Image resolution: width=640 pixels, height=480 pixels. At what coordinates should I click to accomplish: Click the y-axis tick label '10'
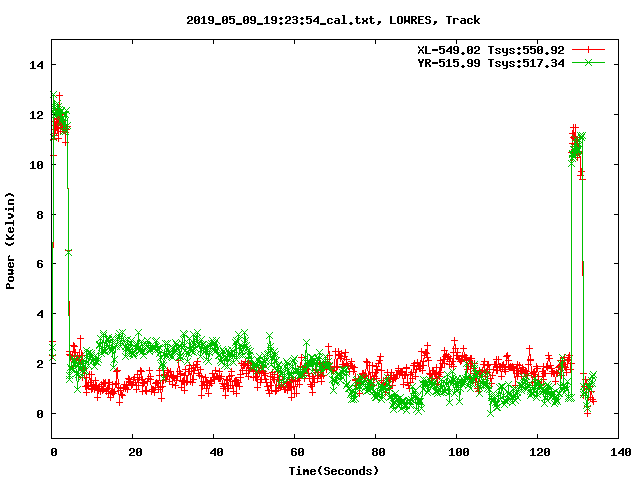[x=36, y=165]
